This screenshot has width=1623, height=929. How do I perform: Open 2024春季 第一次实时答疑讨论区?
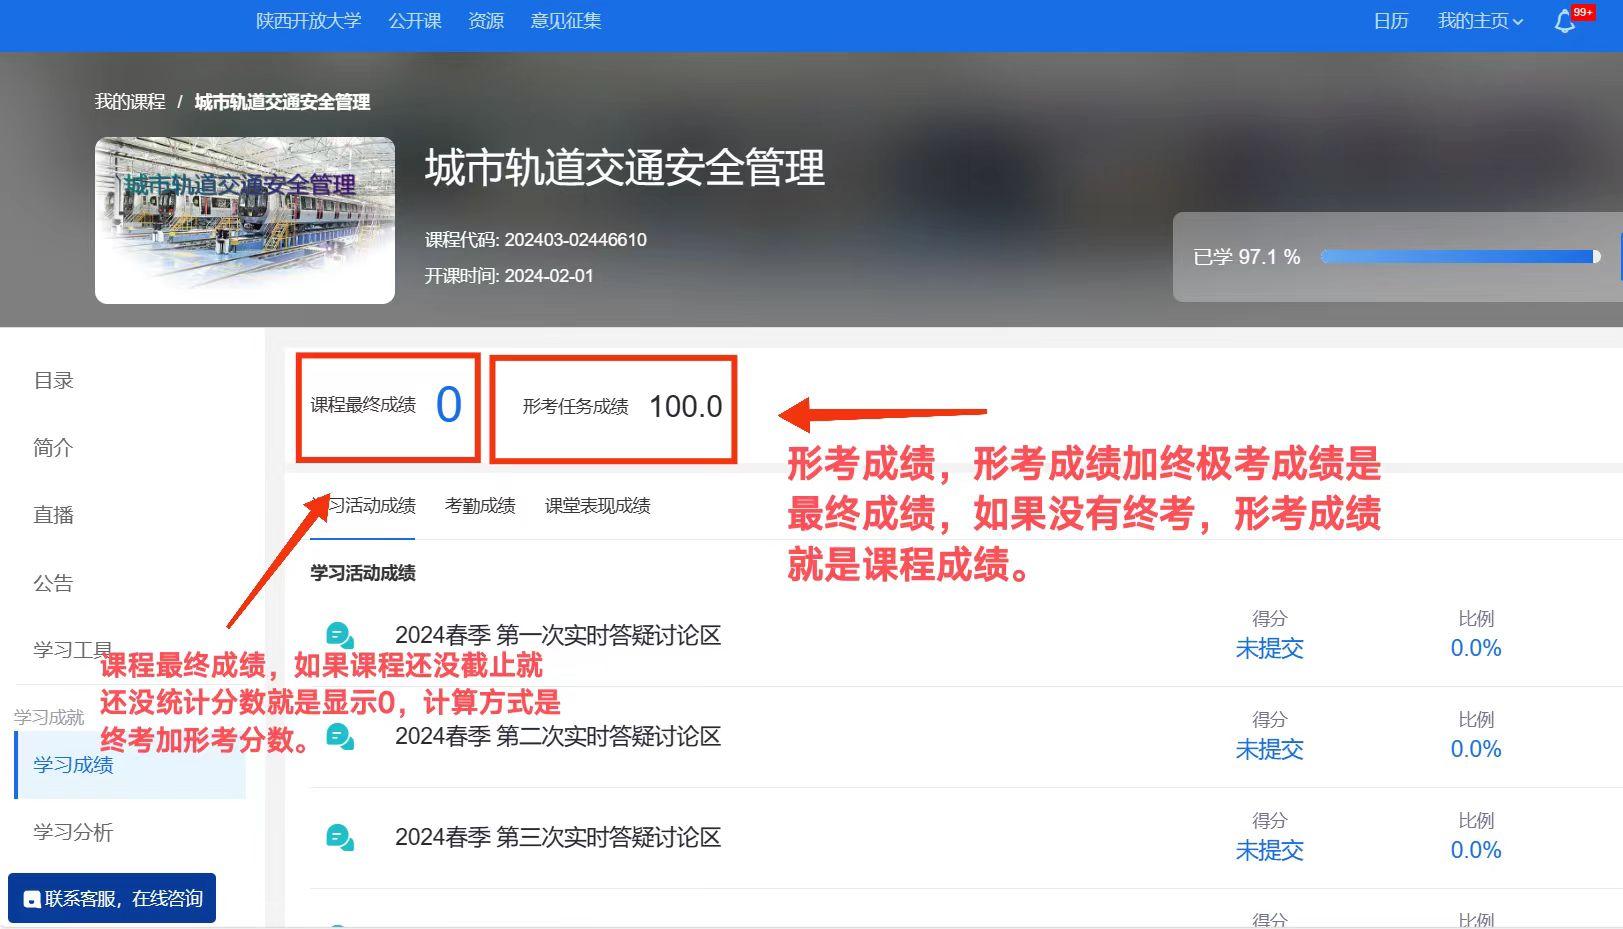point(558,635)
